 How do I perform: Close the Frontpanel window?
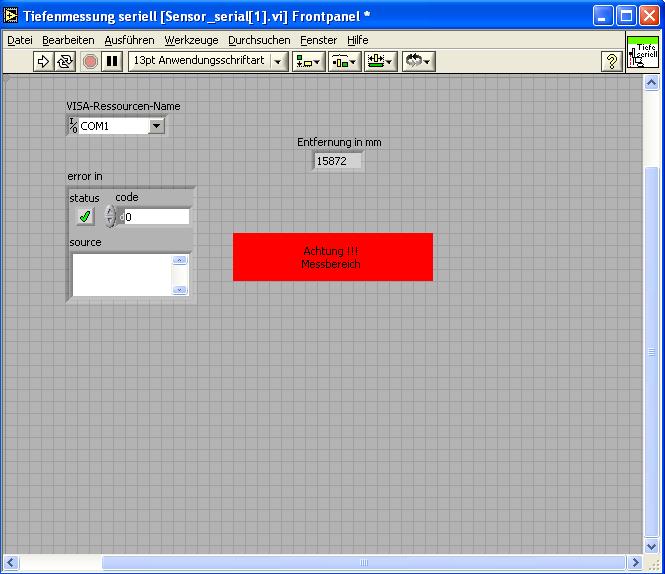(x=649, y=16)
